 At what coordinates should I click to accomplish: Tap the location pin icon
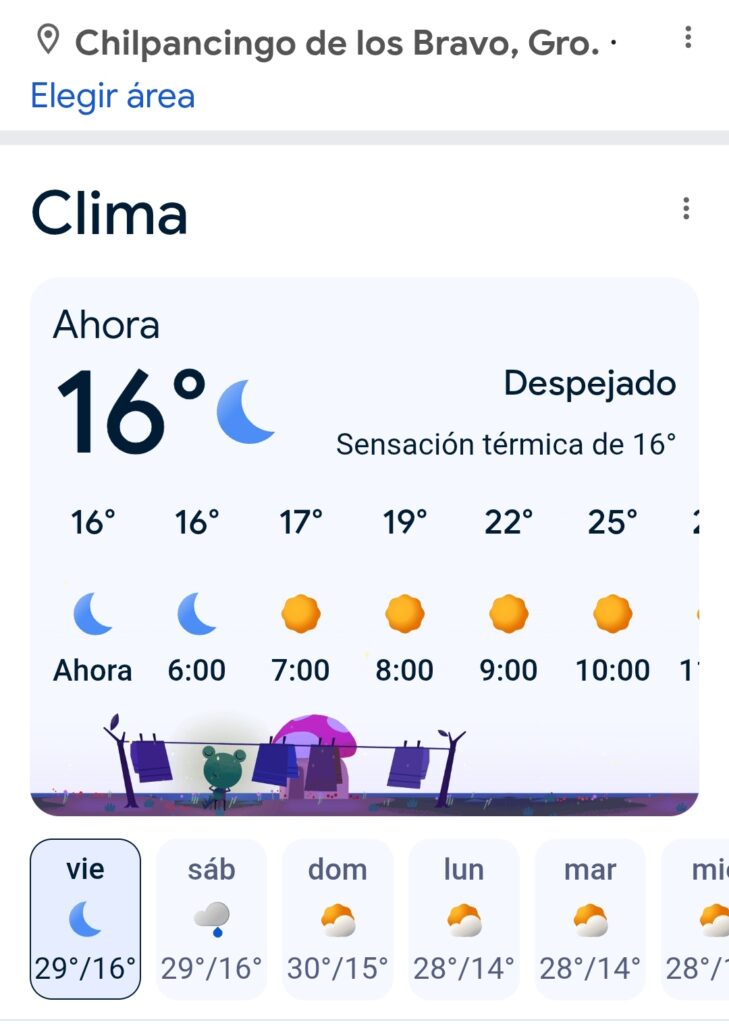(47, 41)
